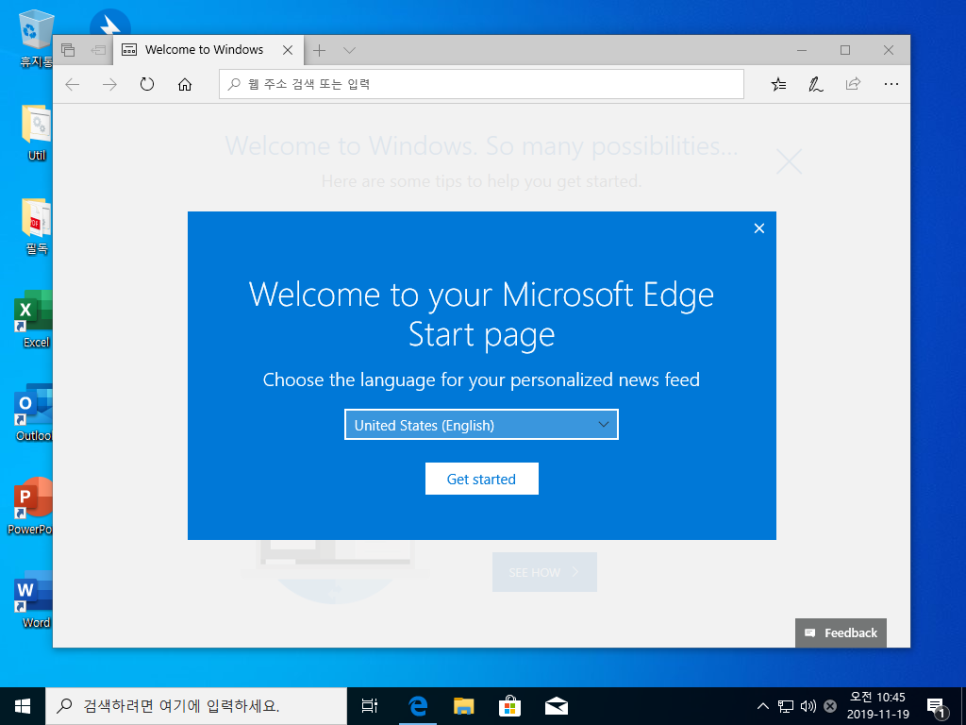This screenshot has width=966, height=725.
Task: Launch Microsoft Store from the taskbar
Action: (x=510, y=707)
